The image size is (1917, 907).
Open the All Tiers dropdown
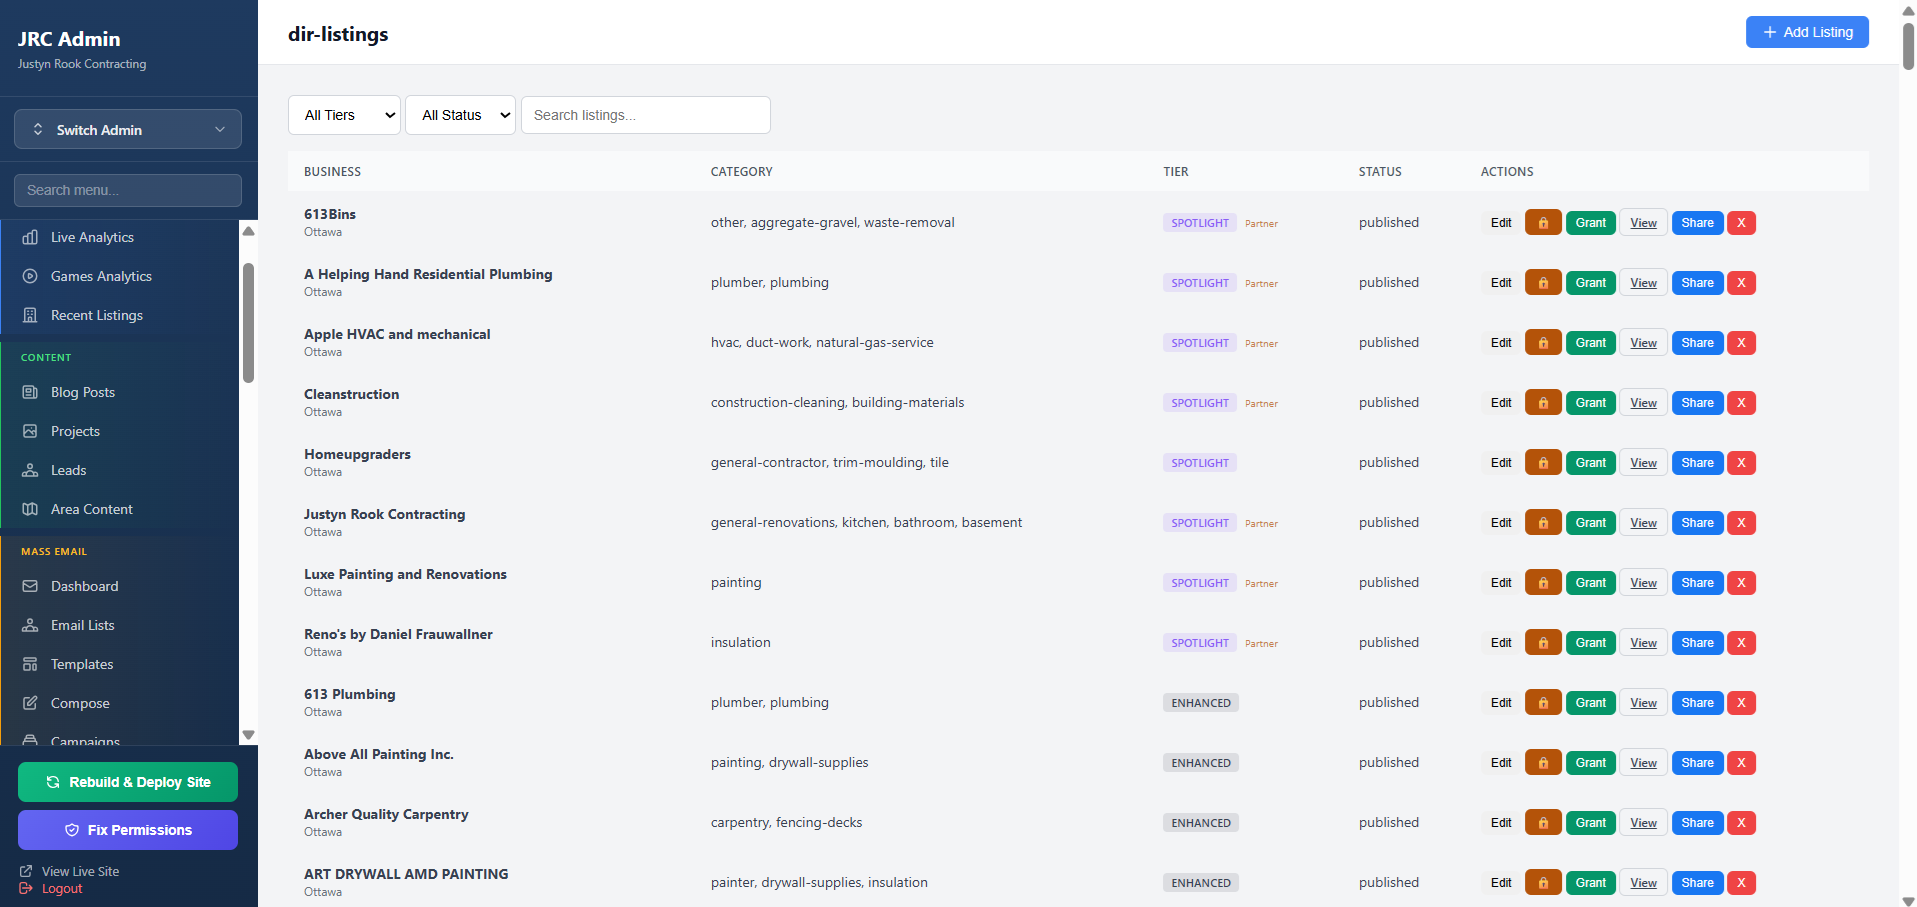tap(343, 115)
